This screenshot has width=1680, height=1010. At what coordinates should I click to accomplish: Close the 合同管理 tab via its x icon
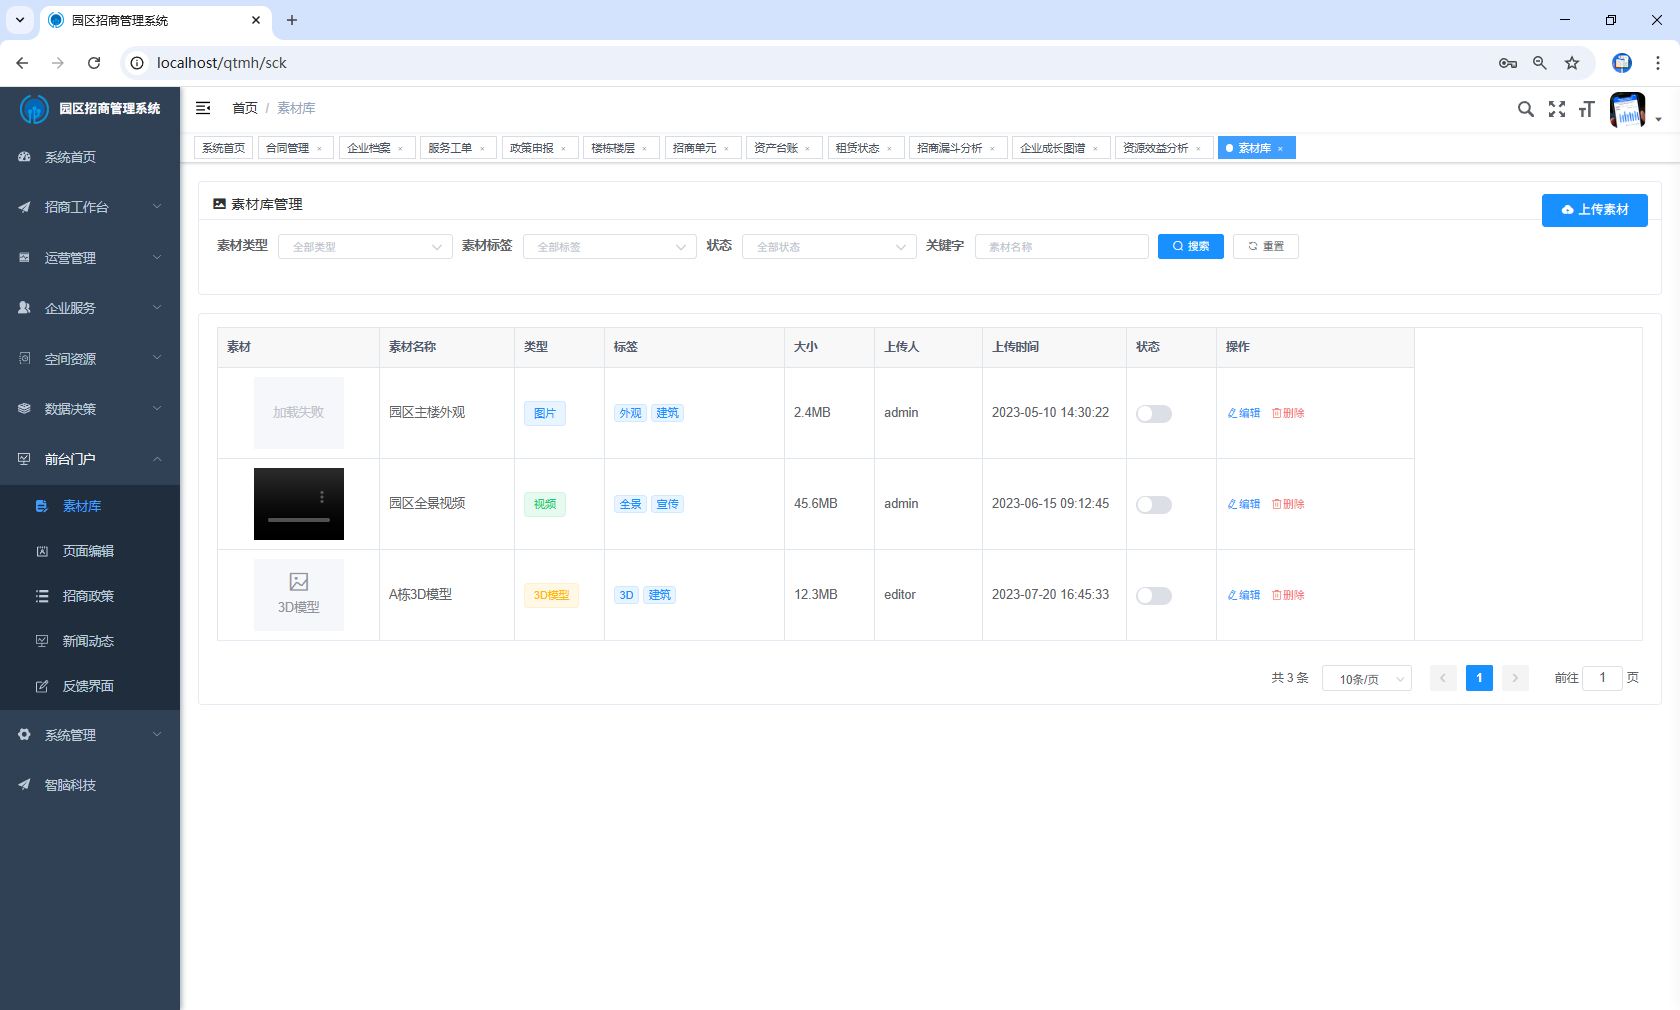pos(320,149)
